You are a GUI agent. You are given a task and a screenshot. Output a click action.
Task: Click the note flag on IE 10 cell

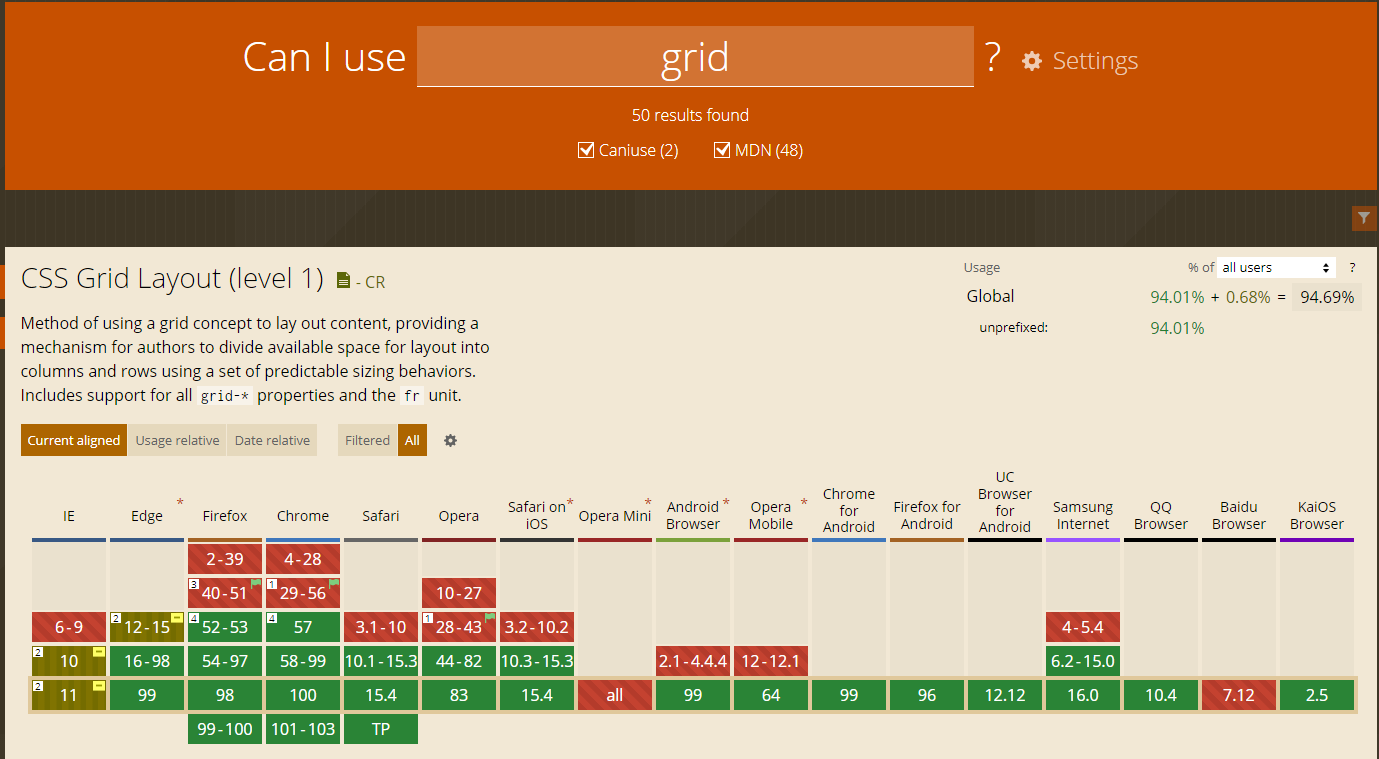tap(99, 652)
